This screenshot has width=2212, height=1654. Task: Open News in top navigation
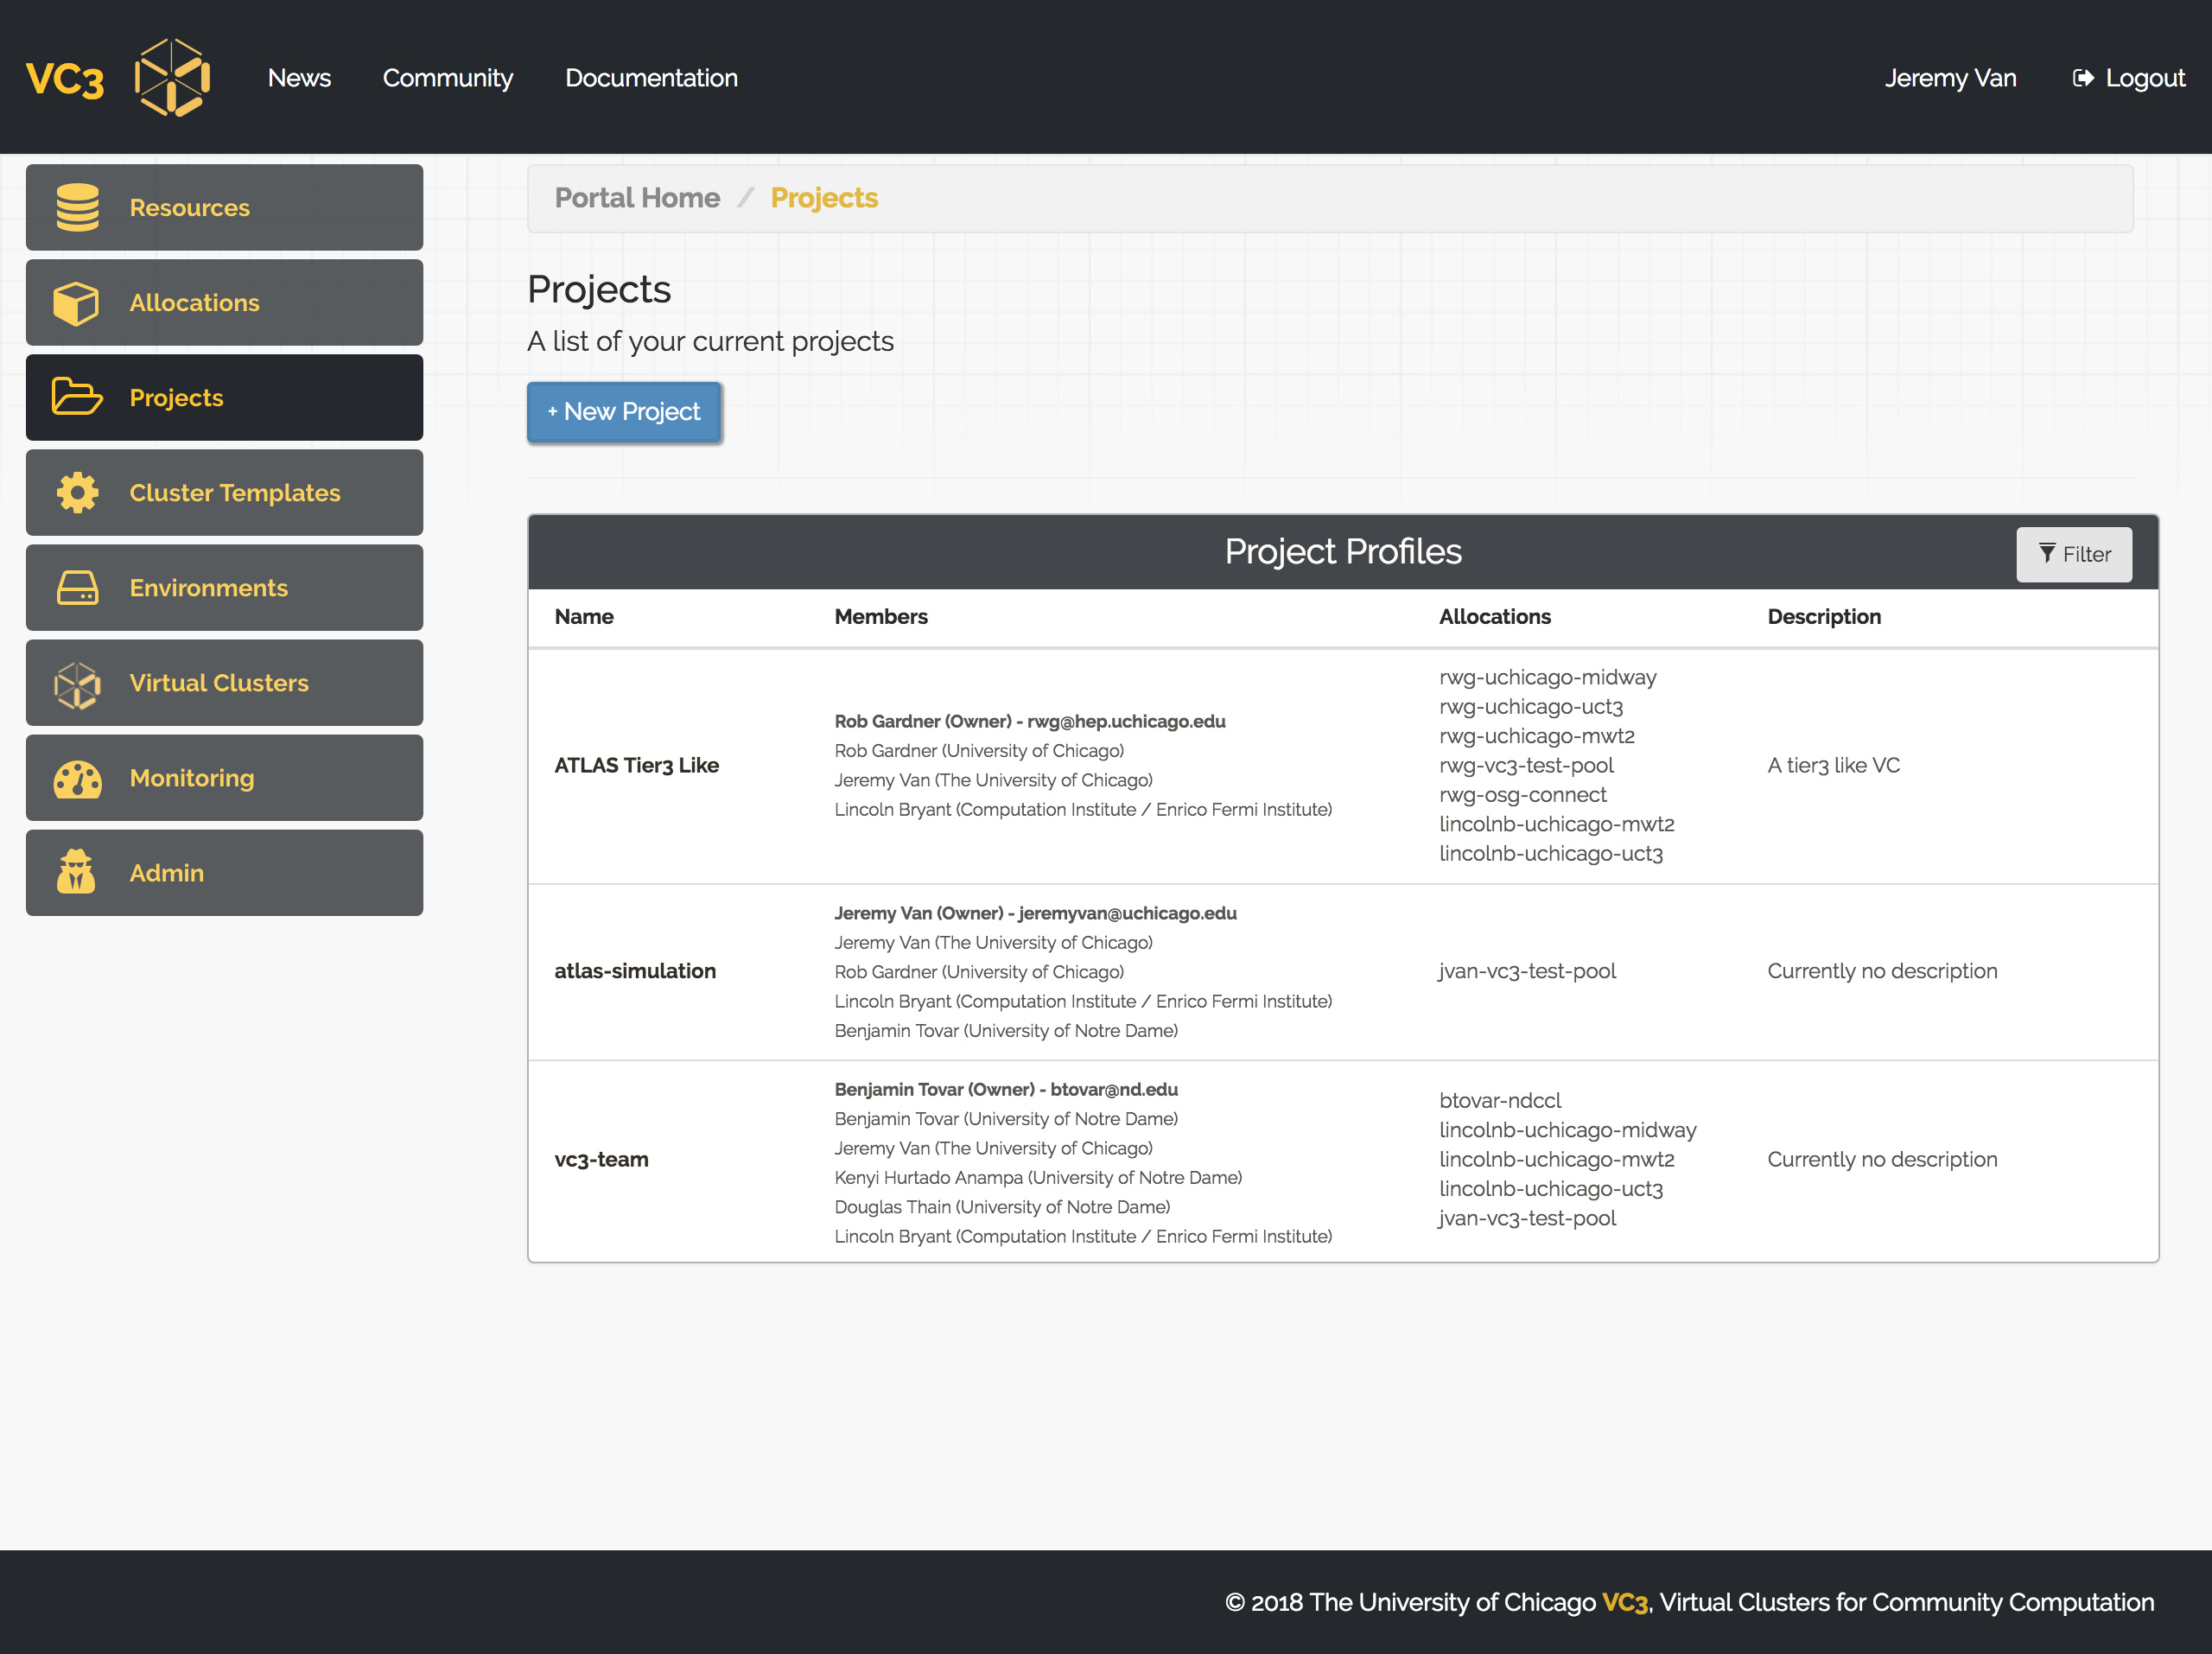coord(299,78)
